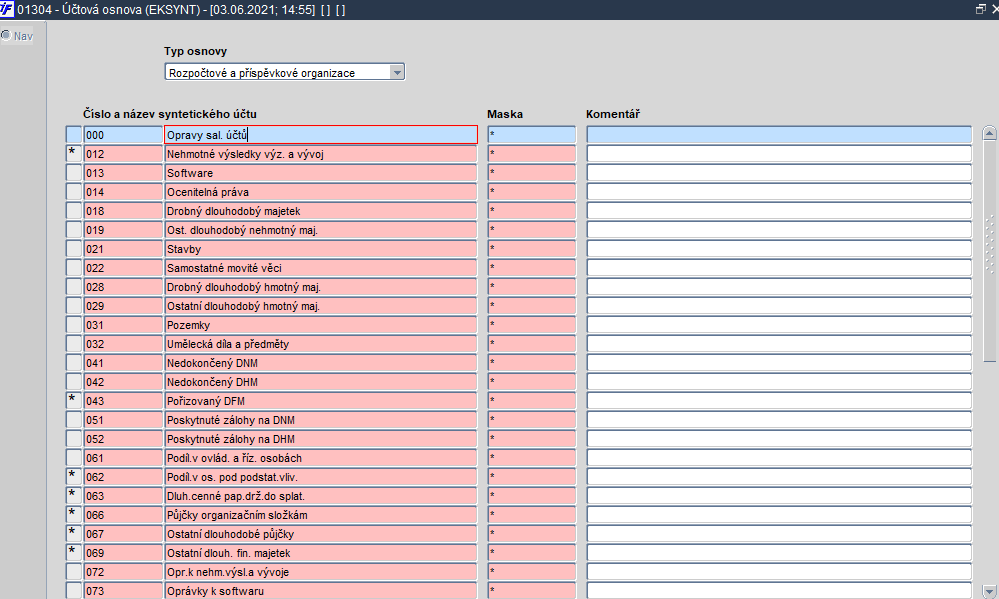This screenshot has height=599, width=999.
Task: Select the Nav radio button
Action: 6,36
